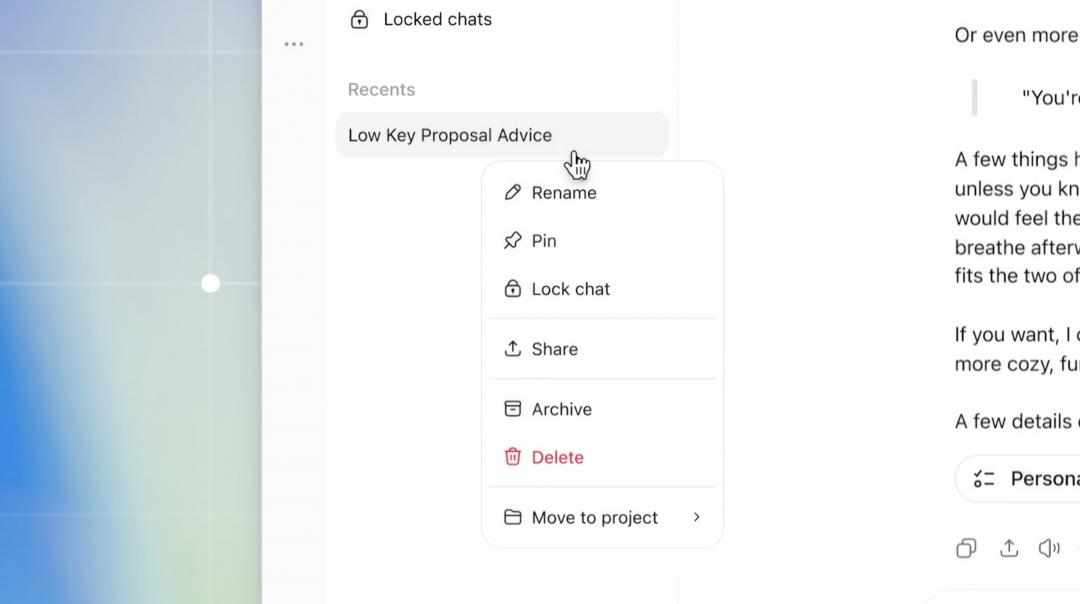
Task: Click the folder icon beside Move to project
Action: (x=512, y=517)
